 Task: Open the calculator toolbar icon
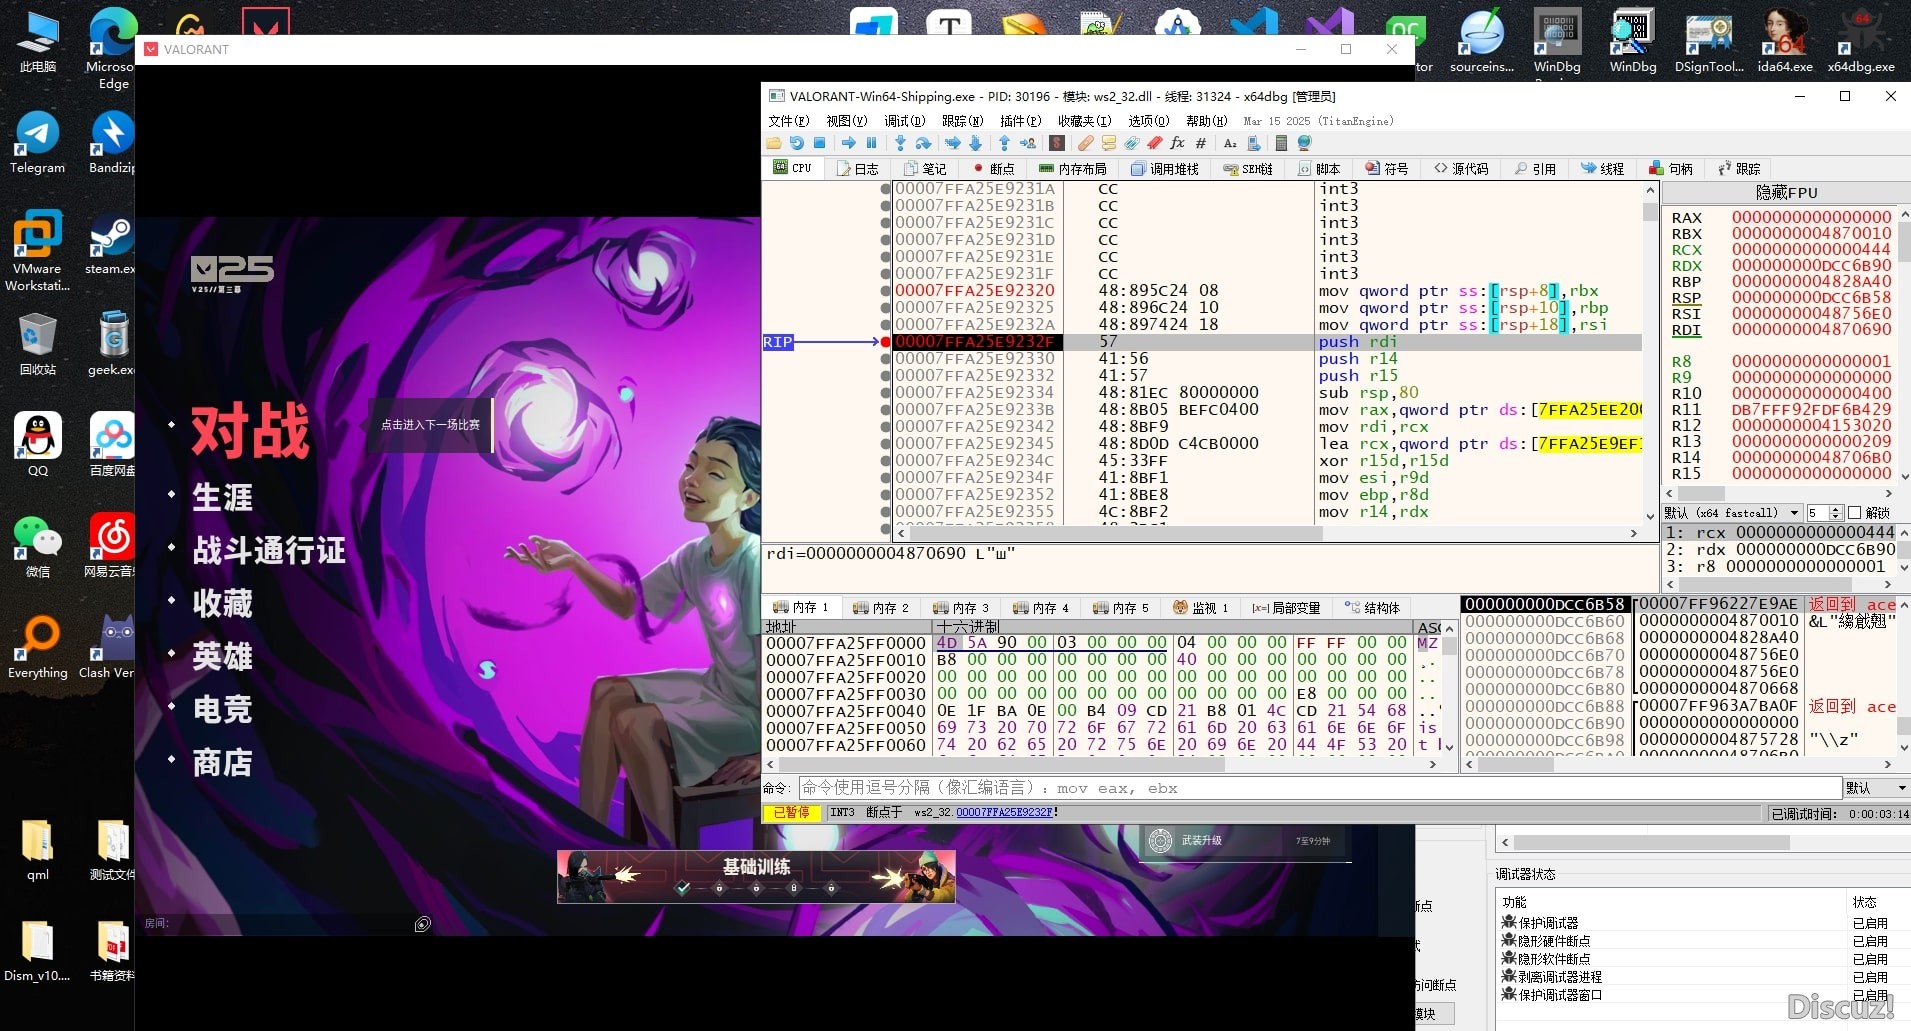coord(1281,144)
